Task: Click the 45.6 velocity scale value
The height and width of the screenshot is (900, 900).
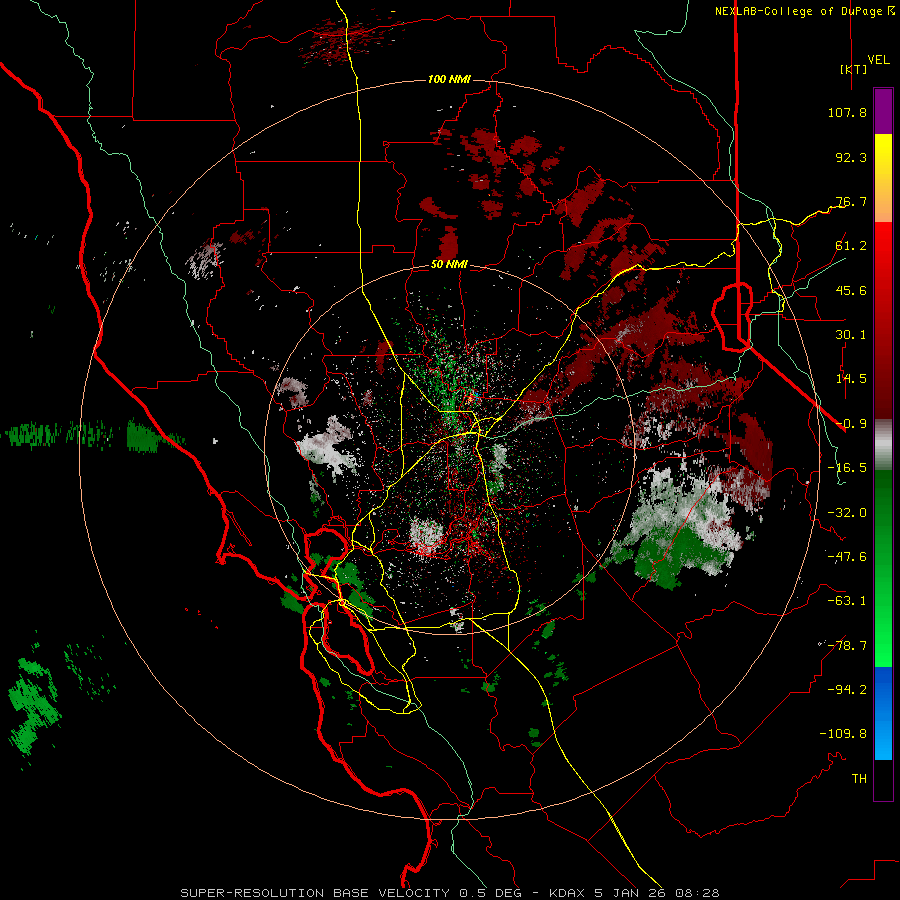Action: [x=851, y=290]
